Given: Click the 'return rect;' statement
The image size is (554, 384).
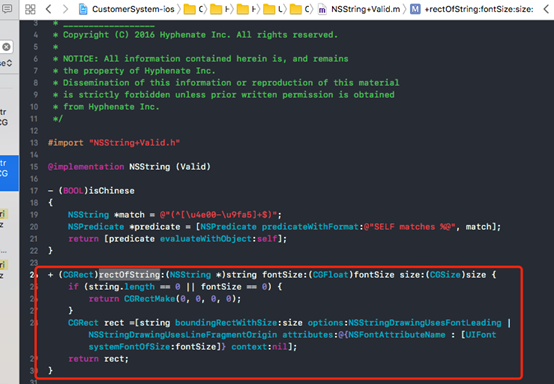Looking at the screenshot, I should coord(99,359).
